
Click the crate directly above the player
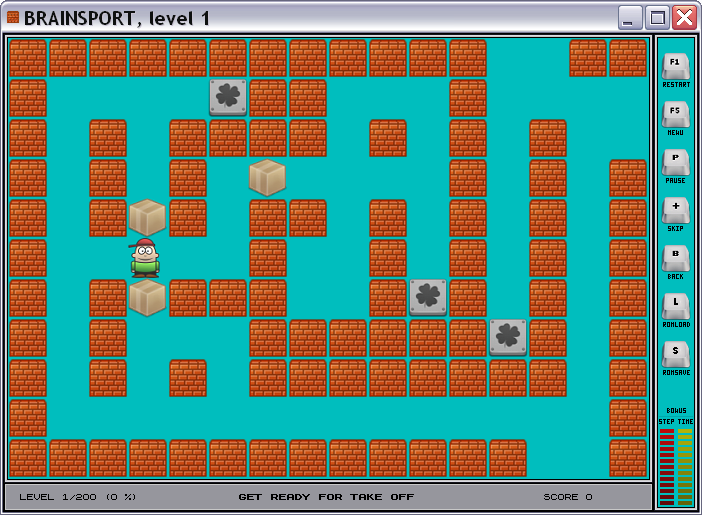click(x=148, y=218)
